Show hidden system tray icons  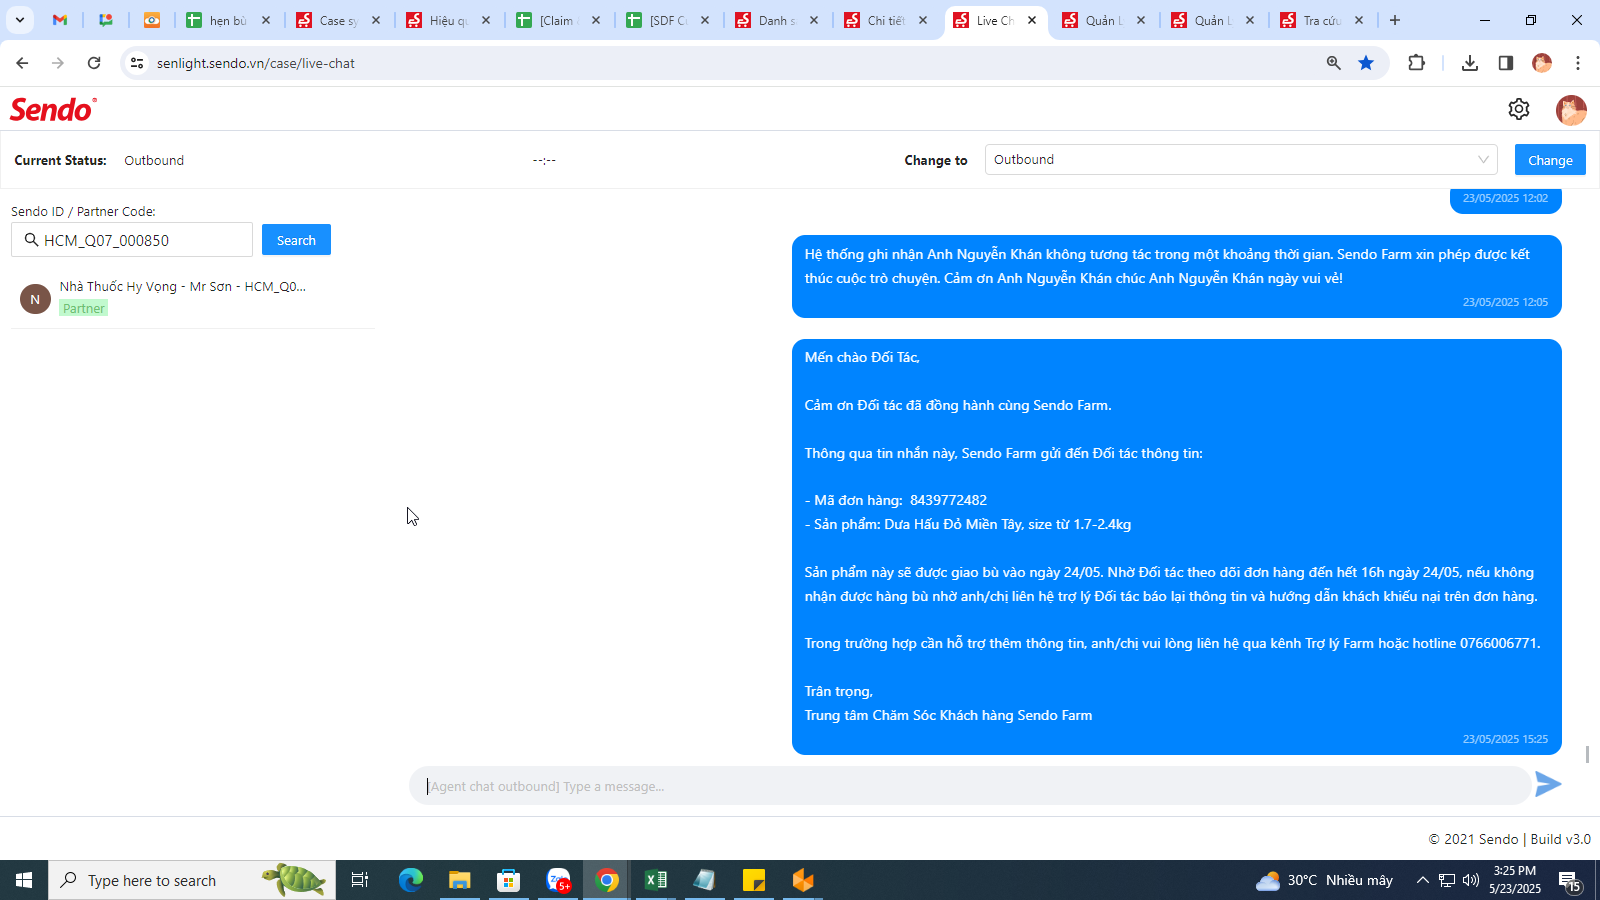coord(1422,880)
